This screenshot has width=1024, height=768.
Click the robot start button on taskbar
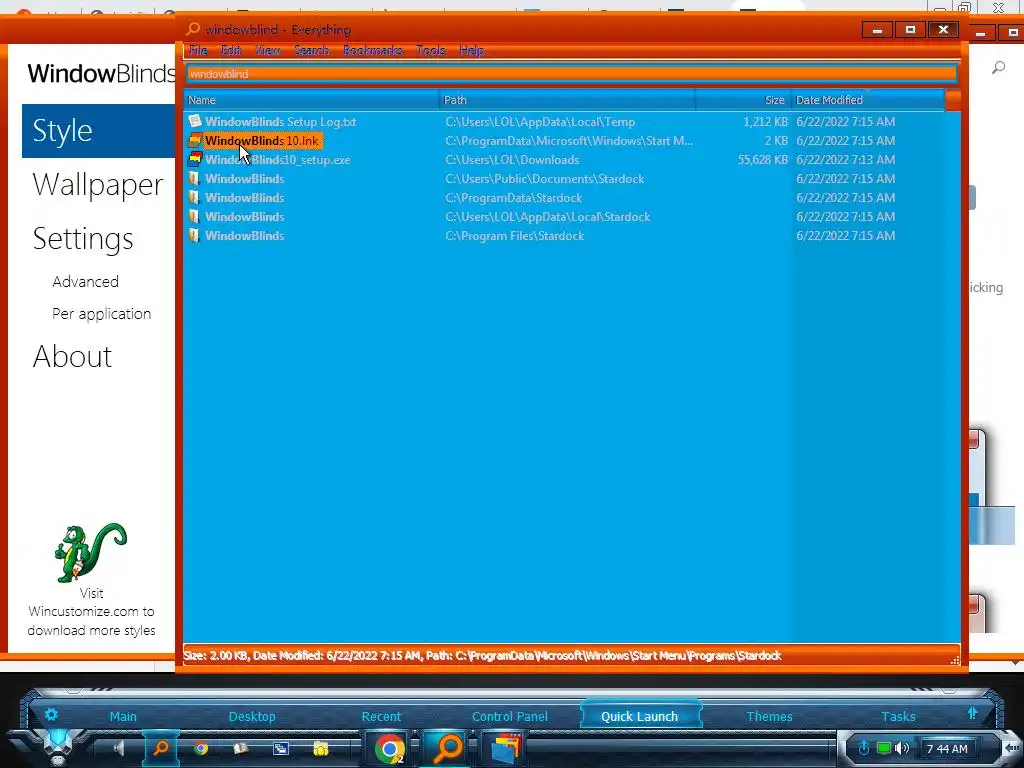coord(57,748)
